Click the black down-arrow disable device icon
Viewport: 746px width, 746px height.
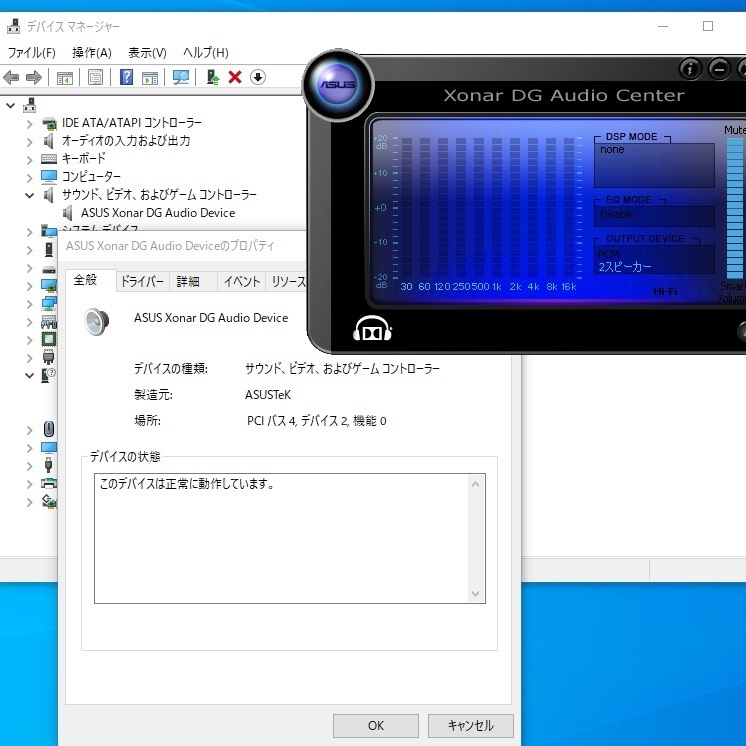(x=257, y=77)
